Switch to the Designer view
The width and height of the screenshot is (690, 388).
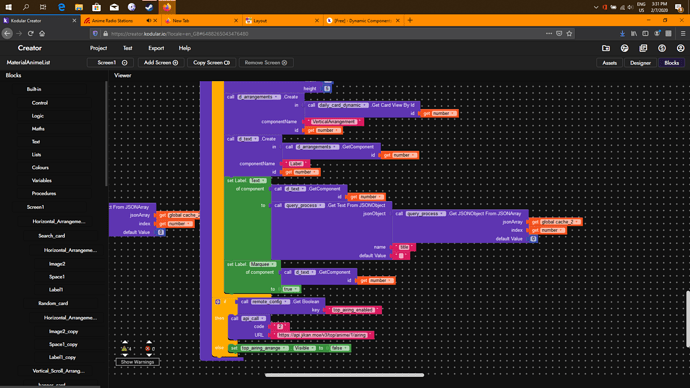tap(640, 63)
